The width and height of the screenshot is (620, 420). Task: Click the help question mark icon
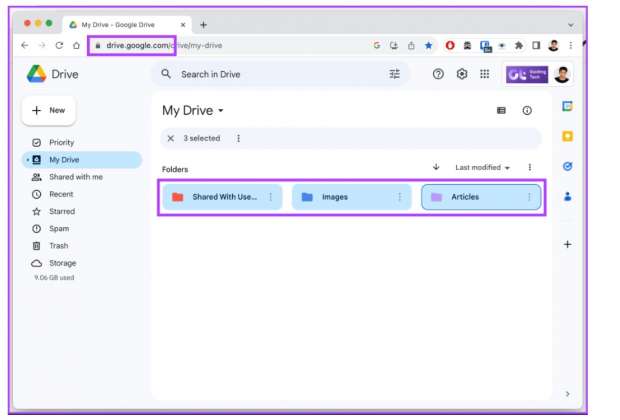(438, 74)
